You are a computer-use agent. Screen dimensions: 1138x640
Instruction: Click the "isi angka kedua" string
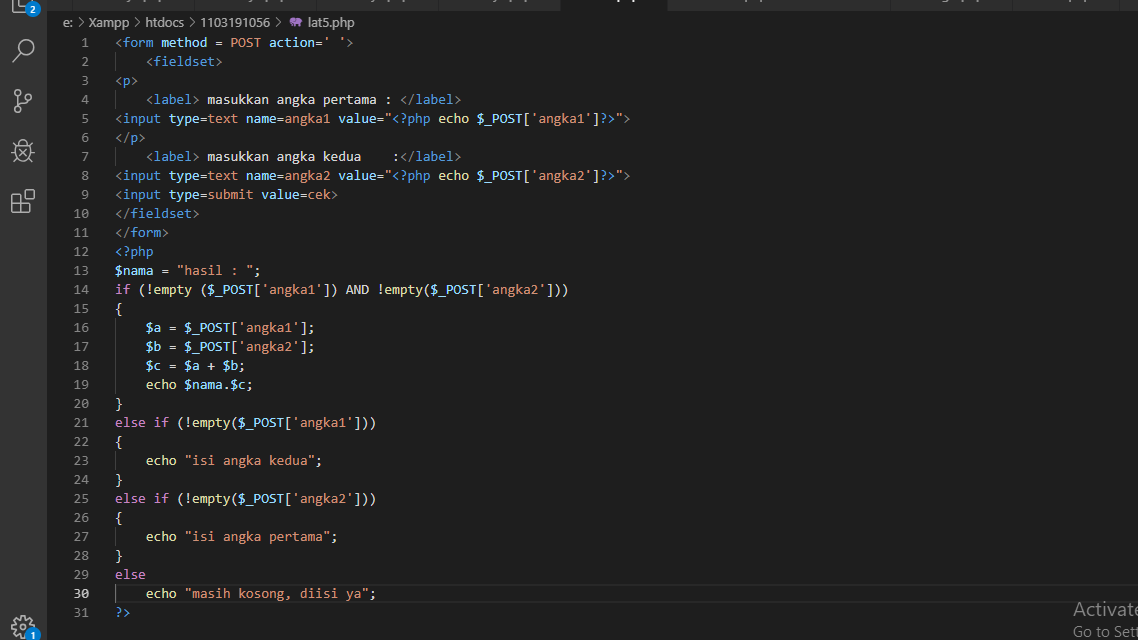point(252,461)
